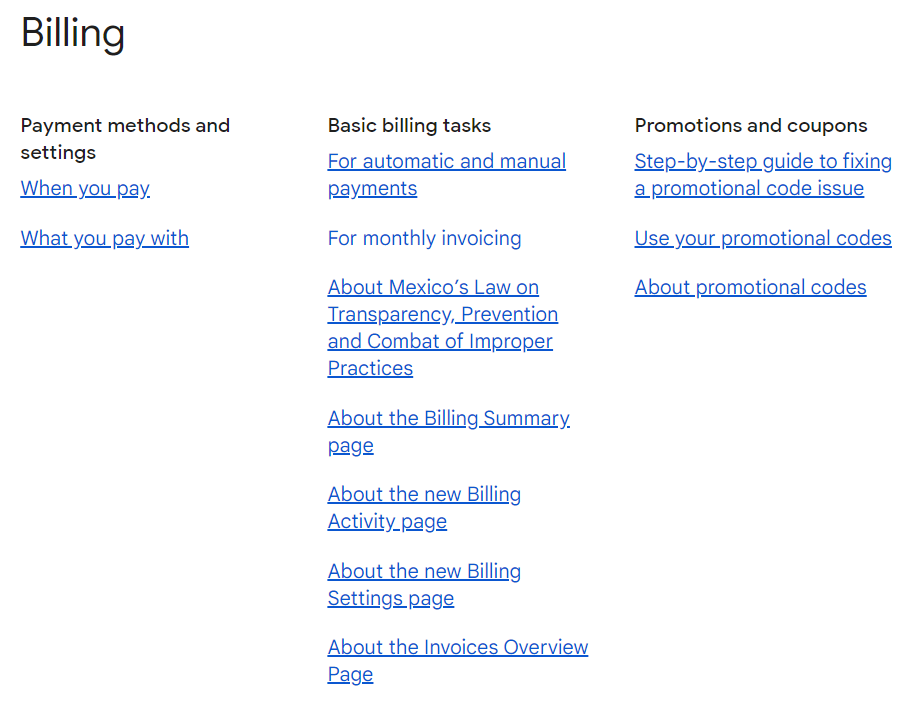Learn about the Invoices Overview Page
This screenshot has height=704, width=907.
point(458,661)
